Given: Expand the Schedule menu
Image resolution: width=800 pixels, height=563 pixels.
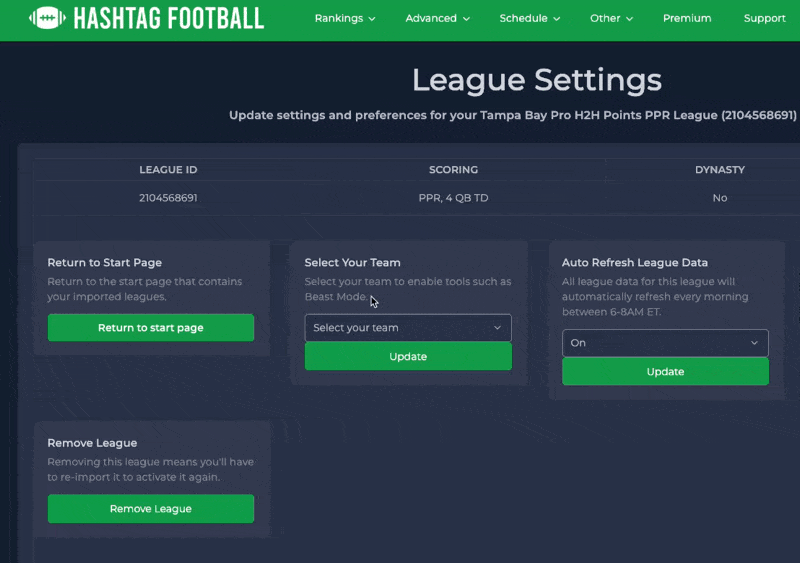Looking at the screenshot, I should click(530, 18).
